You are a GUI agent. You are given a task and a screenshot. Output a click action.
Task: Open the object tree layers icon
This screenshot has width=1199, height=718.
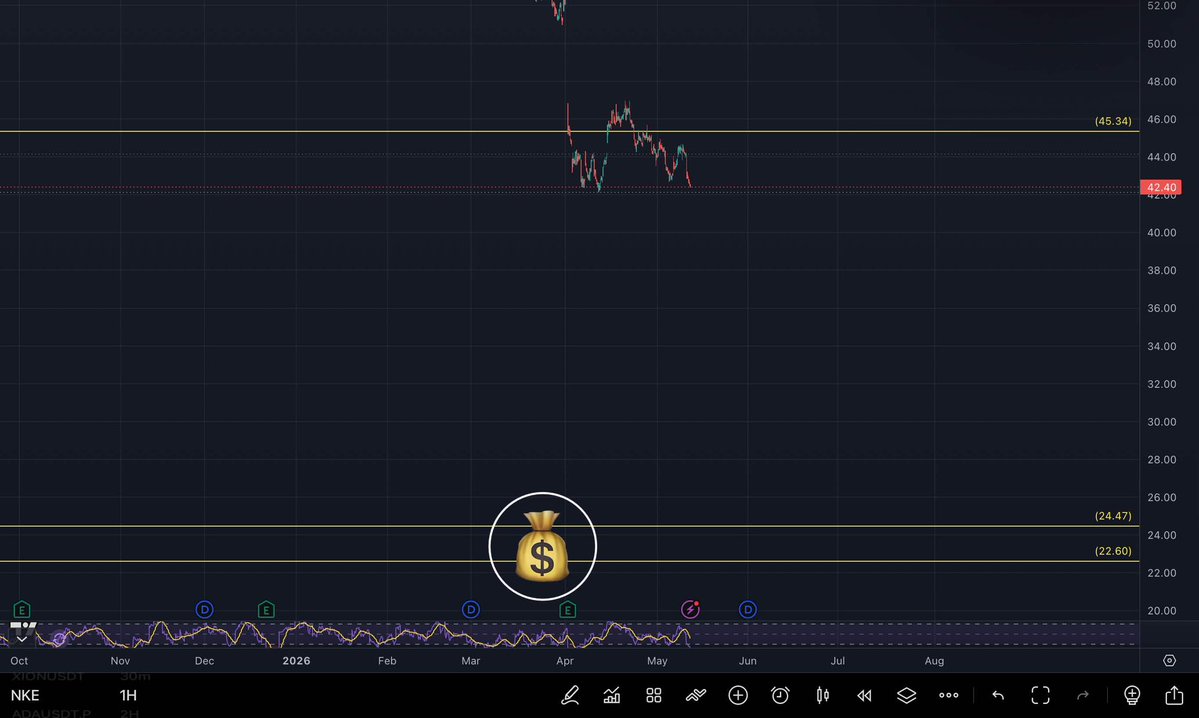click(906, 695)
